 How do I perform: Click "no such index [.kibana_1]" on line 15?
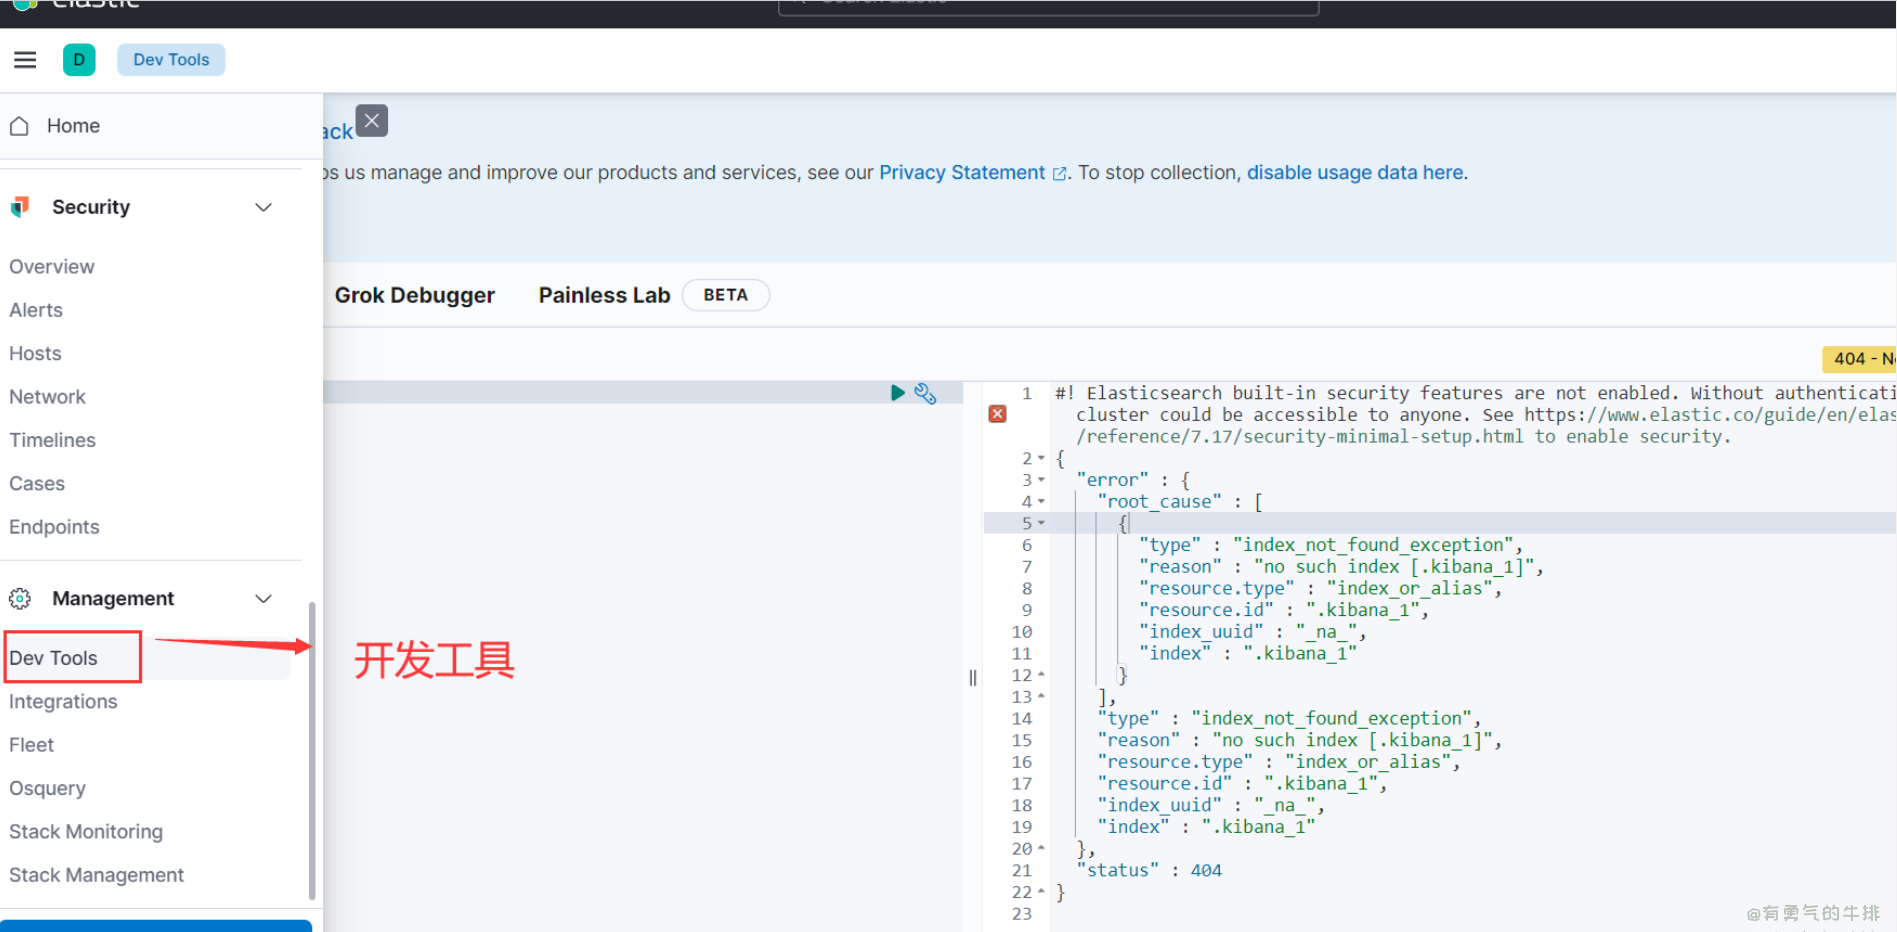click(1353, 740)
